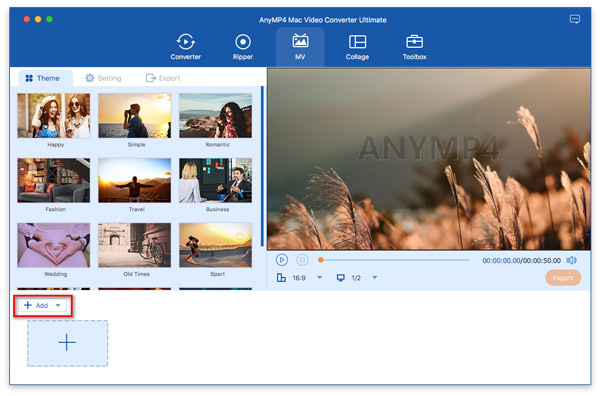The width and height of the screenshot is (600, 396).
Task: Open the Toolbox module
Action: click(414, 47)
